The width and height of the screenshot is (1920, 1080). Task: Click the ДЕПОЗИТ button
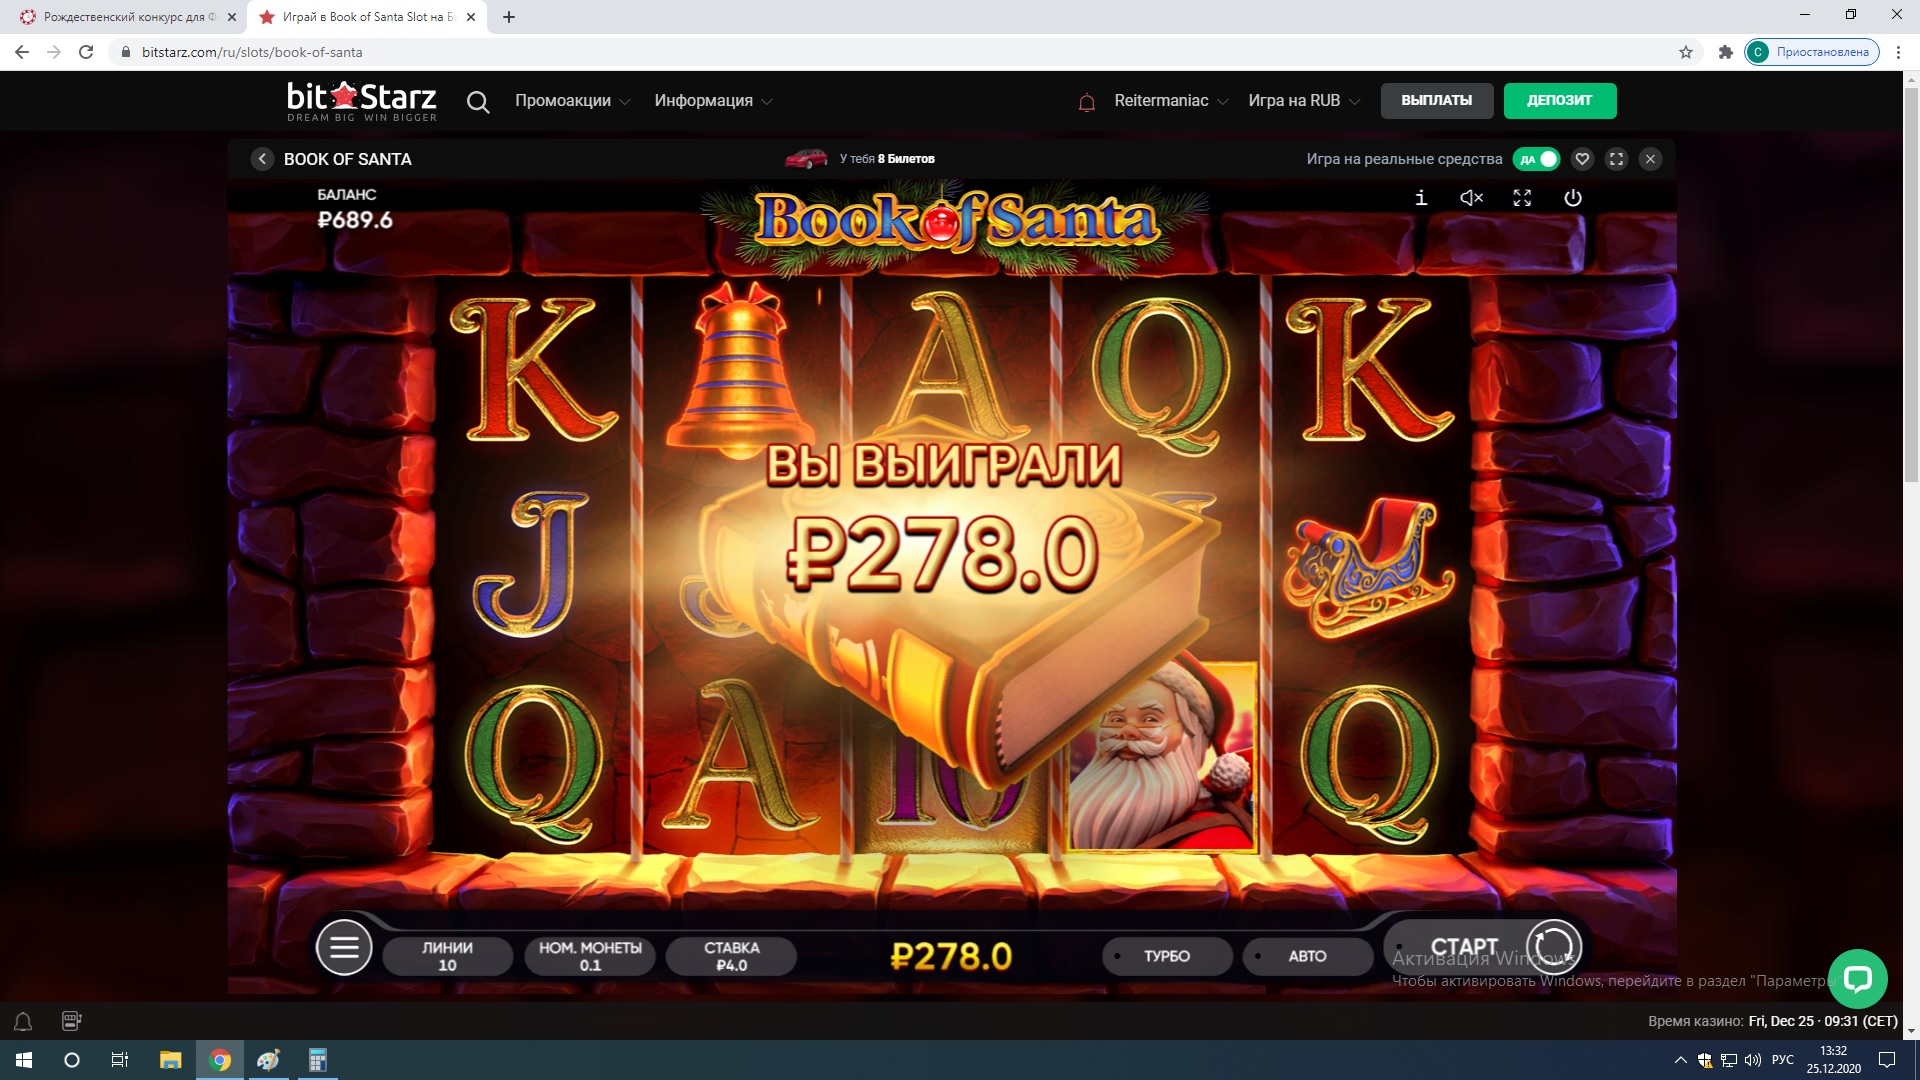[1559, 101]
